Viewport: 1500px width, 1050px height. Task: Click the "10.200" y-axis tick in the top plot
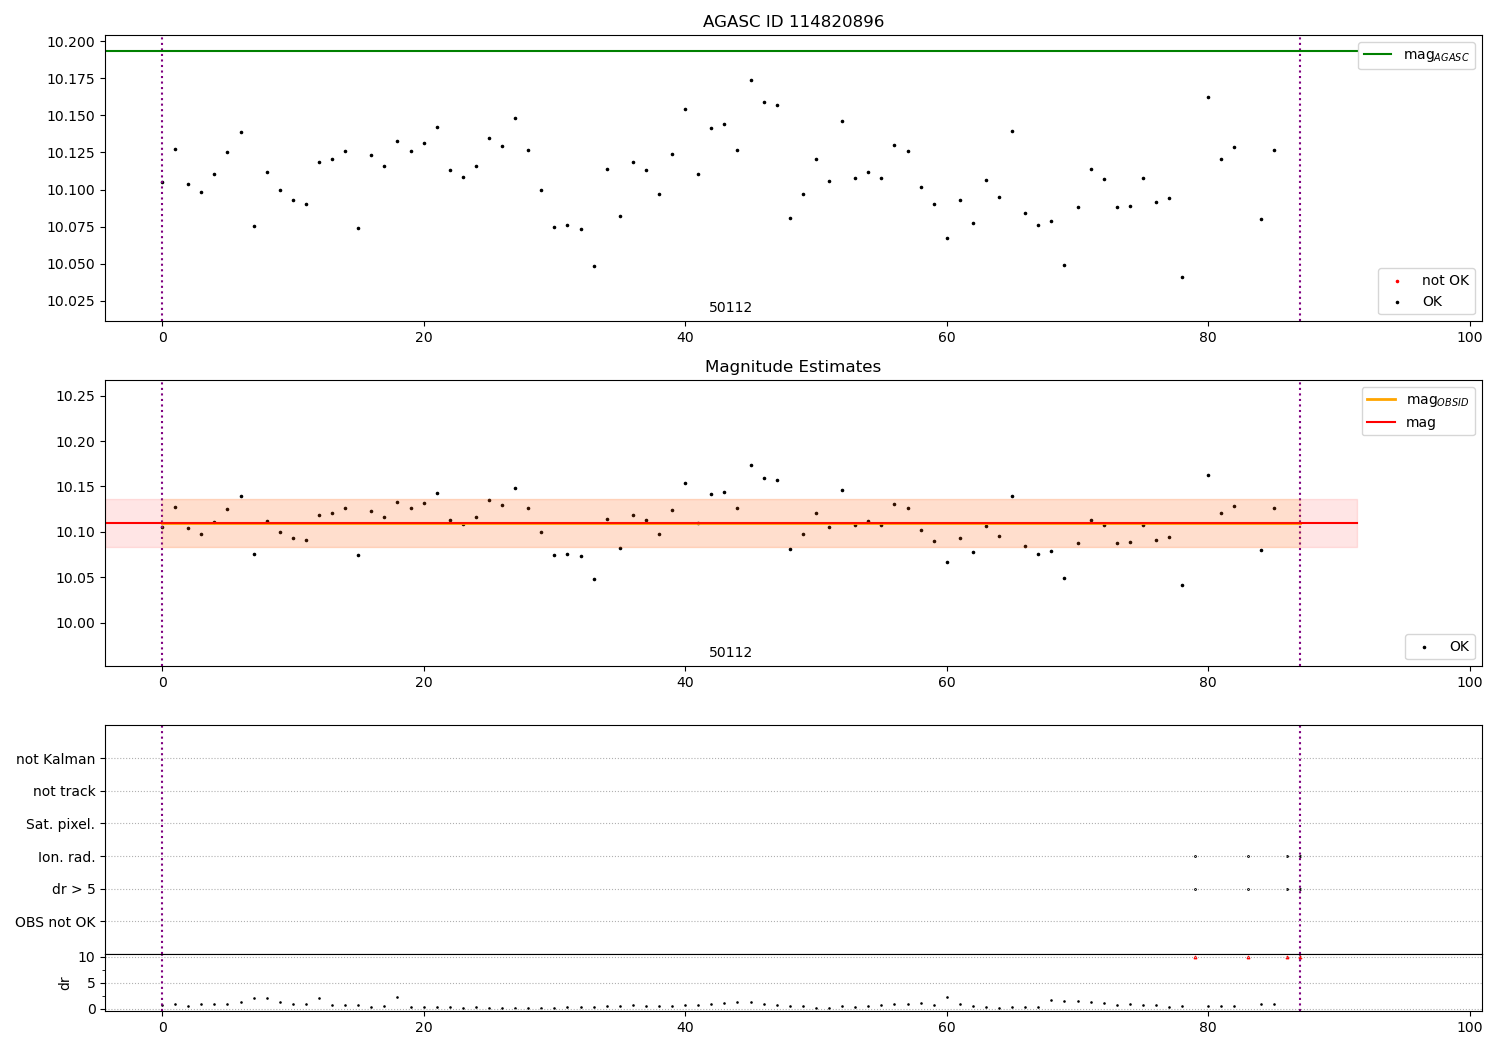coord(70,42)
